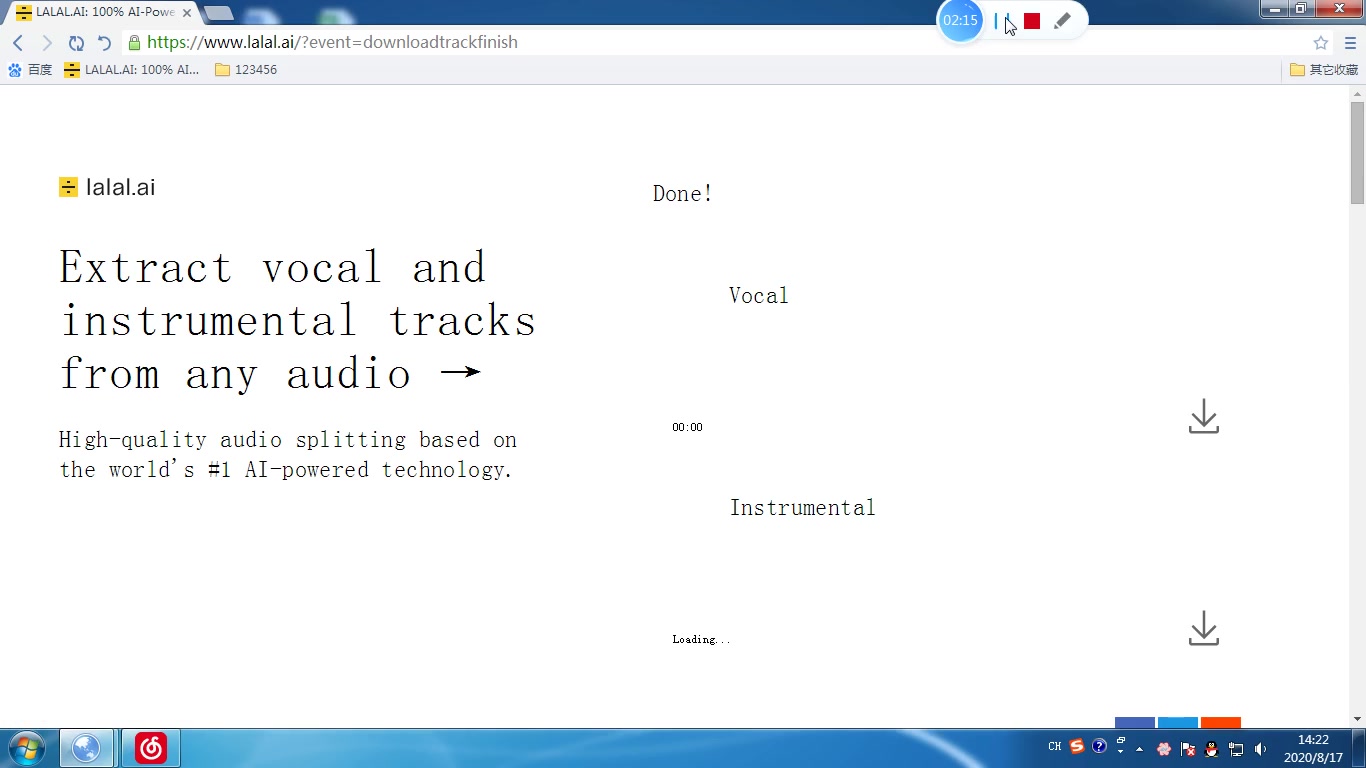The image size is (1366, 768).
Task: Open a new tab
Action: click(218, 13)
